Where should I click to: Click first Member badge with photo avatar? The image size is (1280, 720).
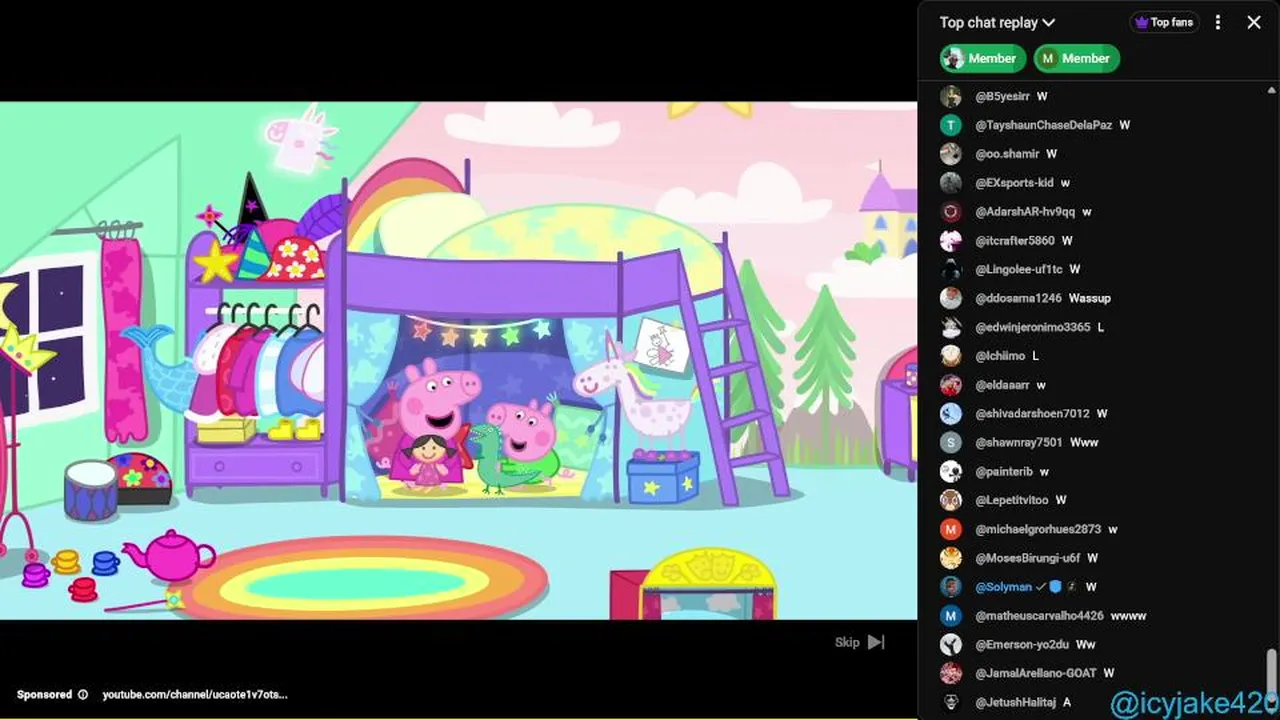point(982,58)
